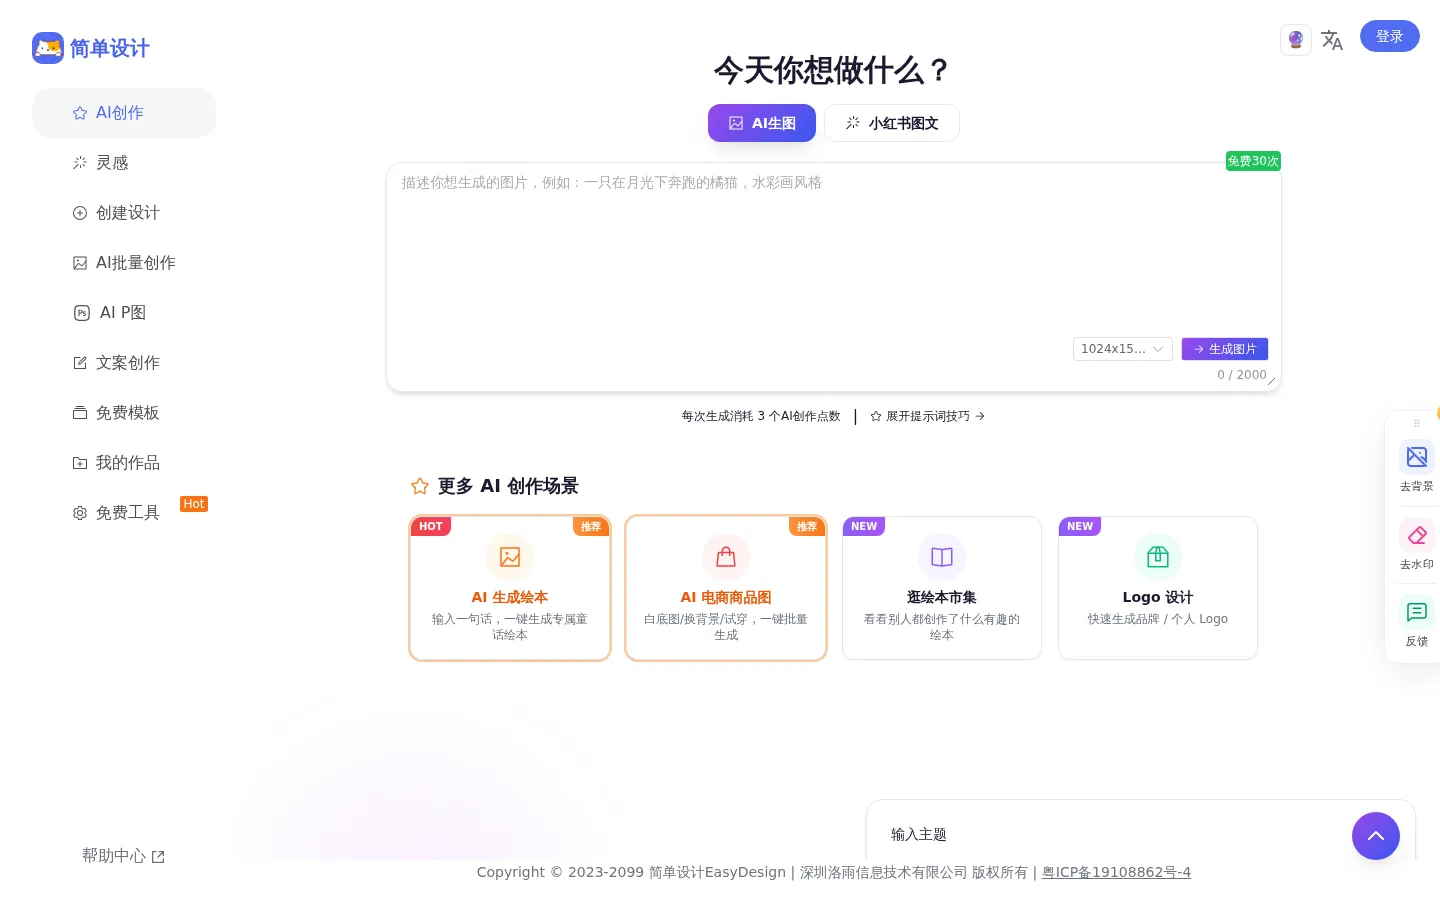Click the 生成图片 generate button

(1225, 349)
